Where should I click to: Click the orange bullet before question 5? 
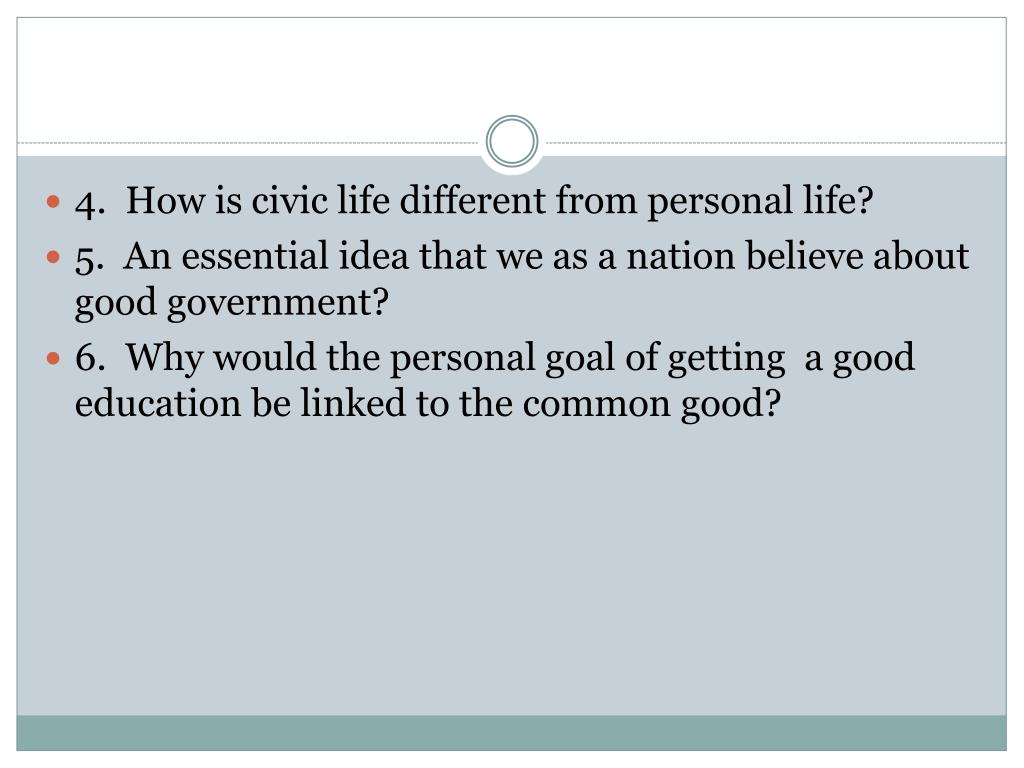click(54, 257)
